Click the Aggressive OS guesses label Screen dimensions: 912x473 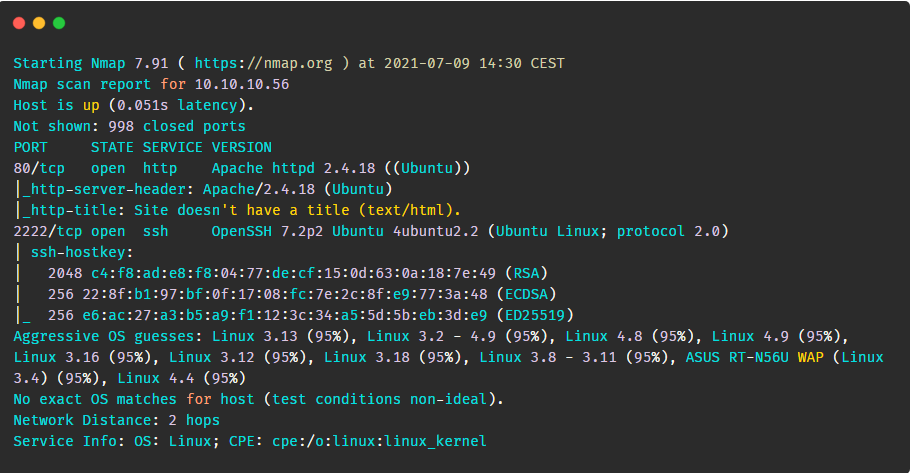pos(108,336)
